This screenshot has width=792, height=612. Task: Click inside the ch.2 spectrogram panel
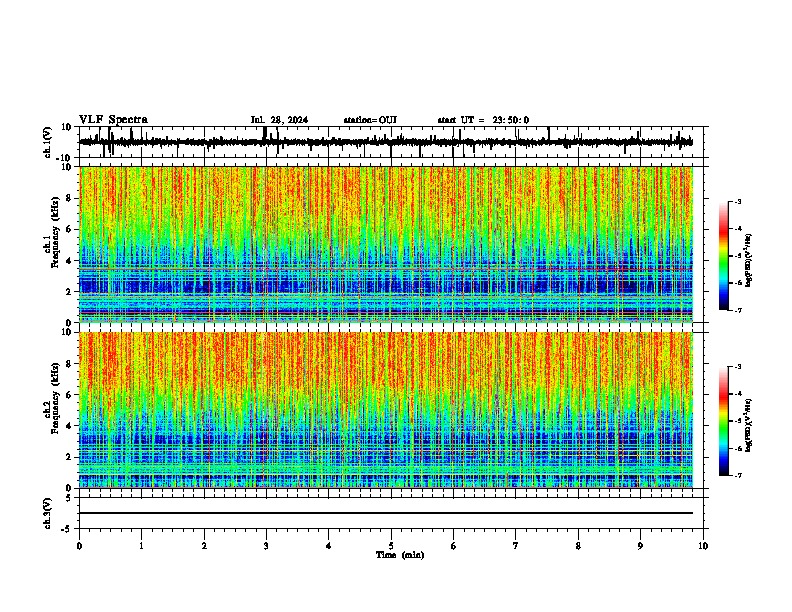pos(385,410)
